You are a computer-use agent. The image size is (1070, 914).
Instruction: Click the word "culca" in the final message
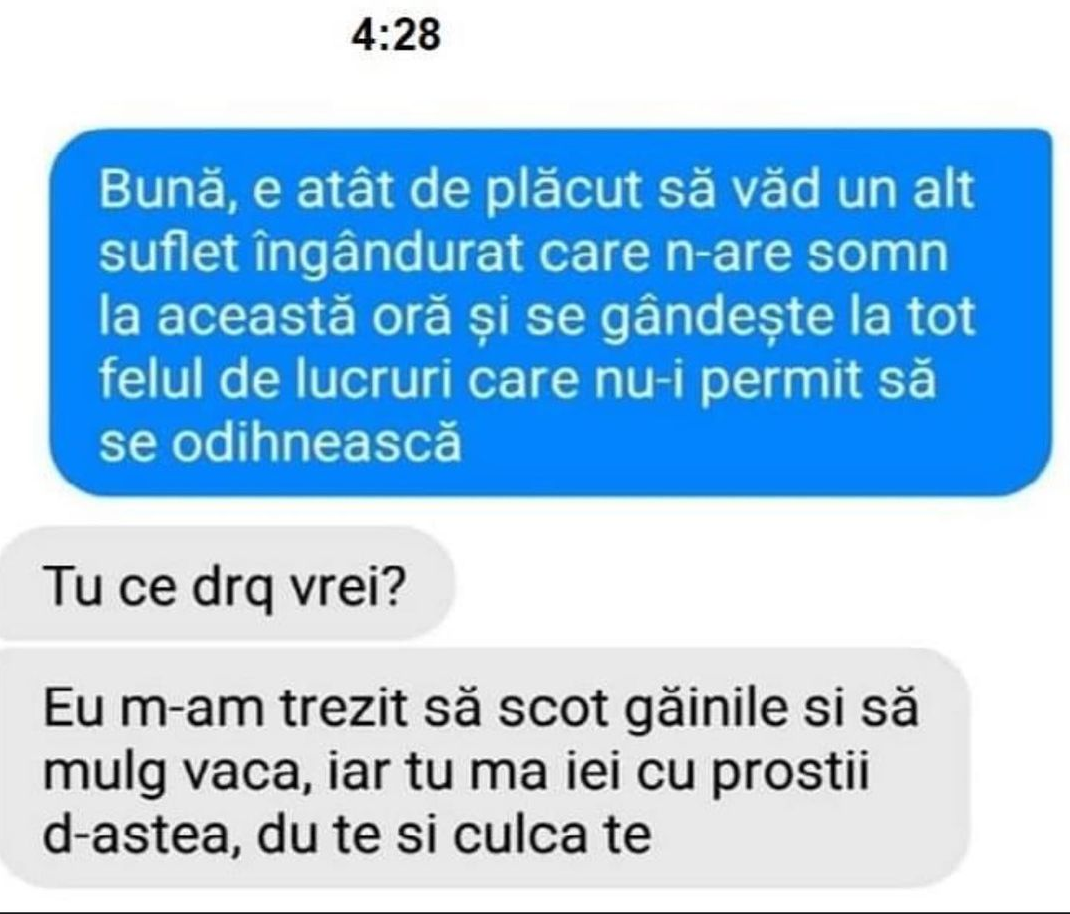point(521,834)
